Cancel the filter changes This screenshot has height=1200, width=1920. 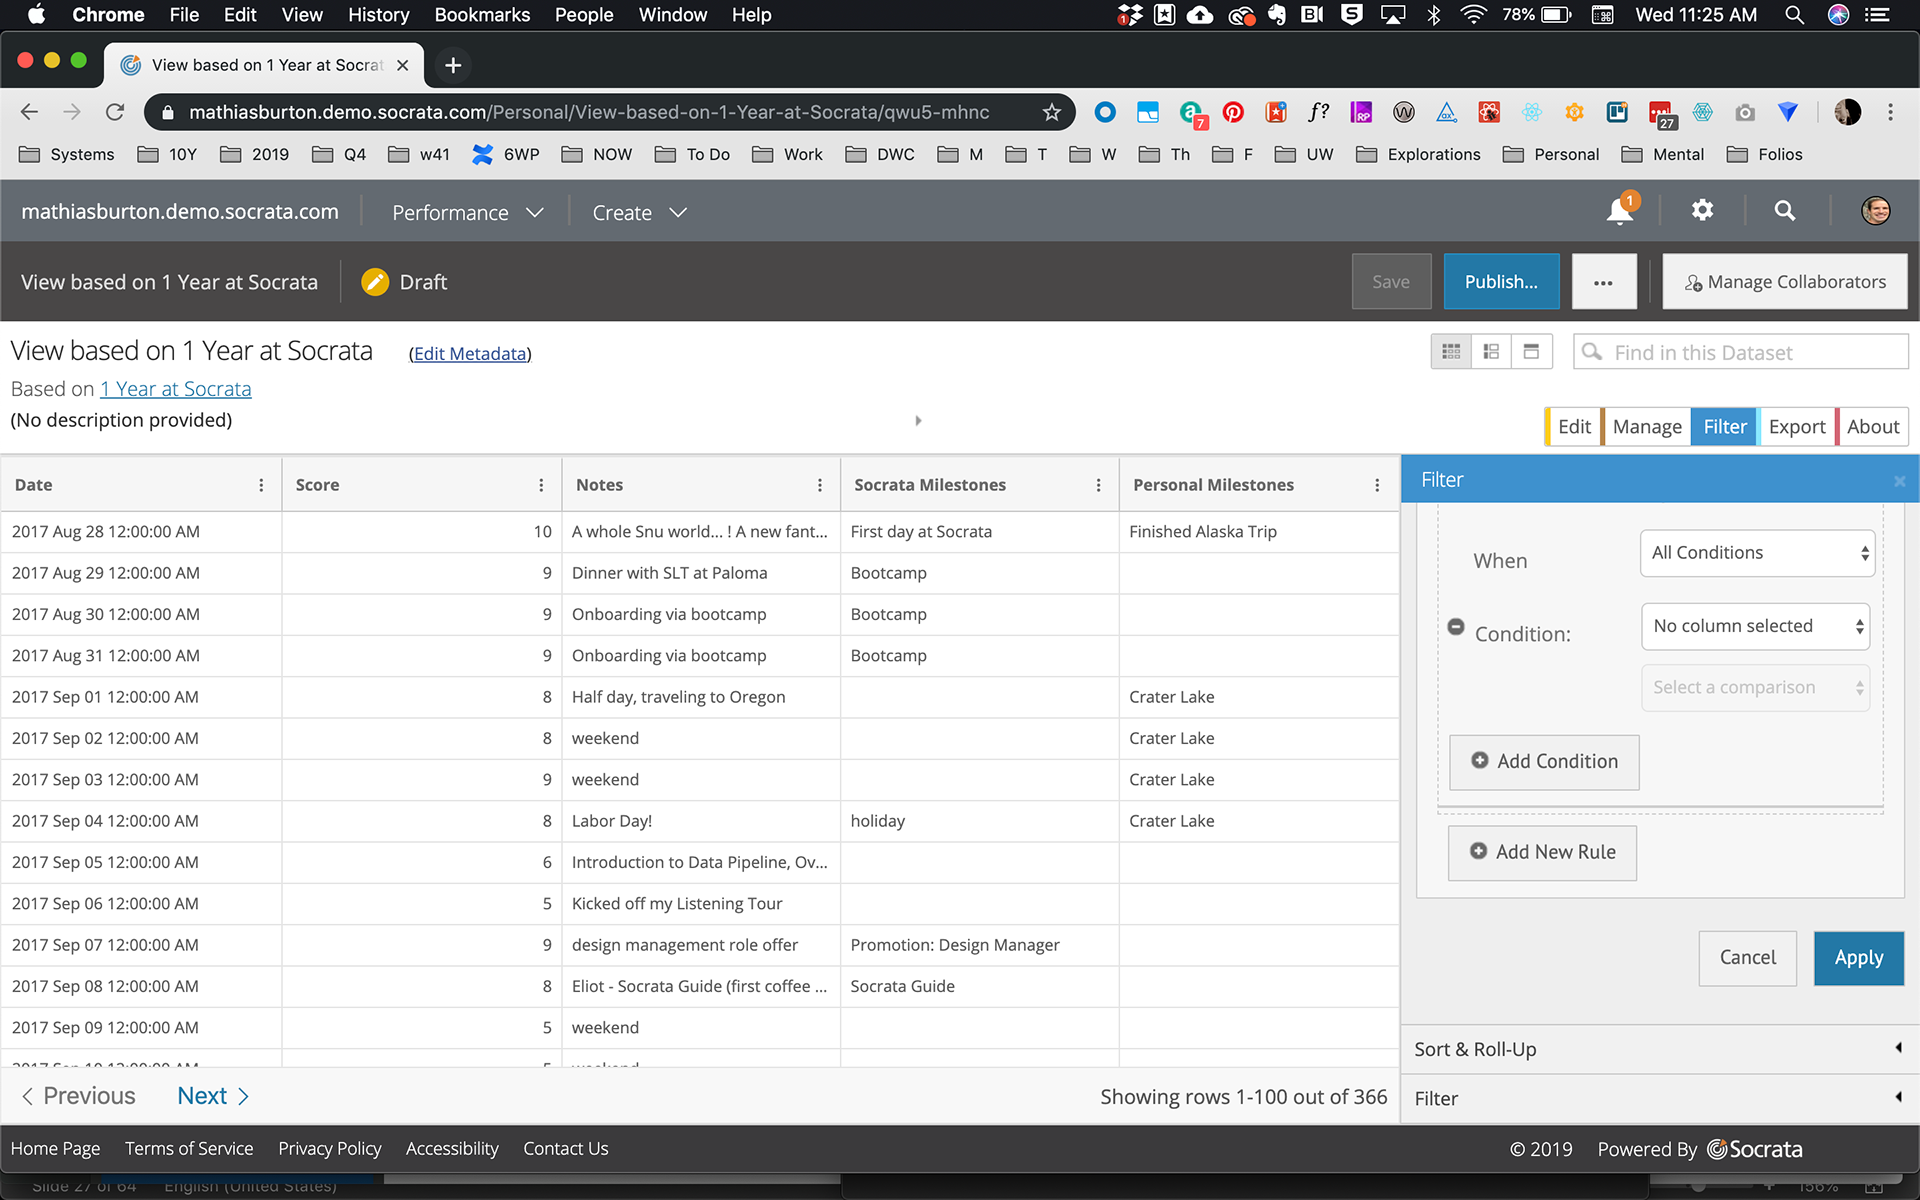point(1747,958)
